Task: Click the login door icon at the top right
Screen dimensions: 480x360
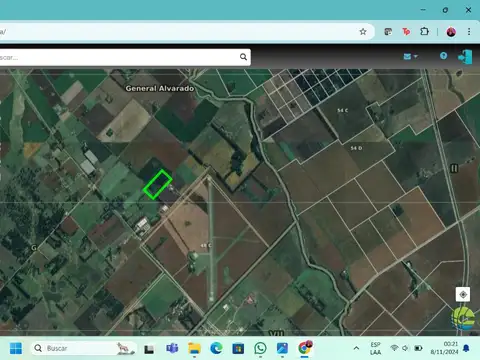Action: tap(465, 57)
